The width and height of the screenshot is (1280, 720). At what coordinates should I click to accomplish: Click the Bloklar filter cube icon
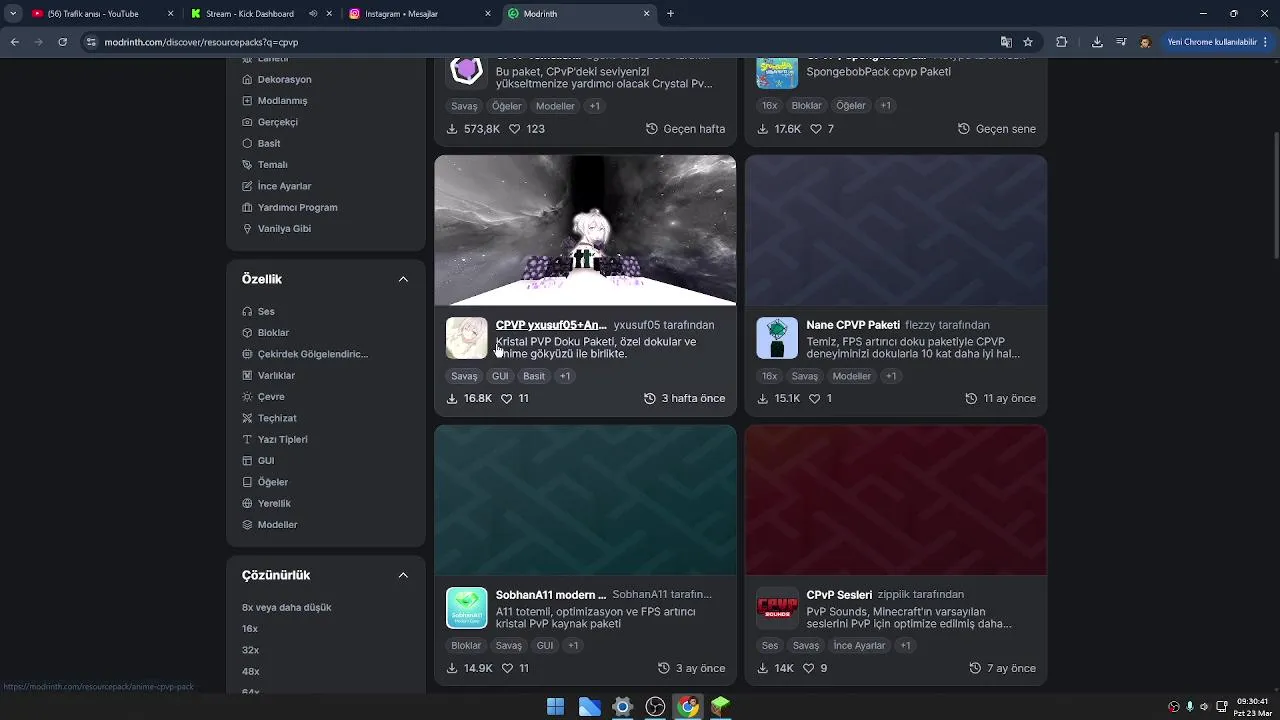click(x=247, y=333)
